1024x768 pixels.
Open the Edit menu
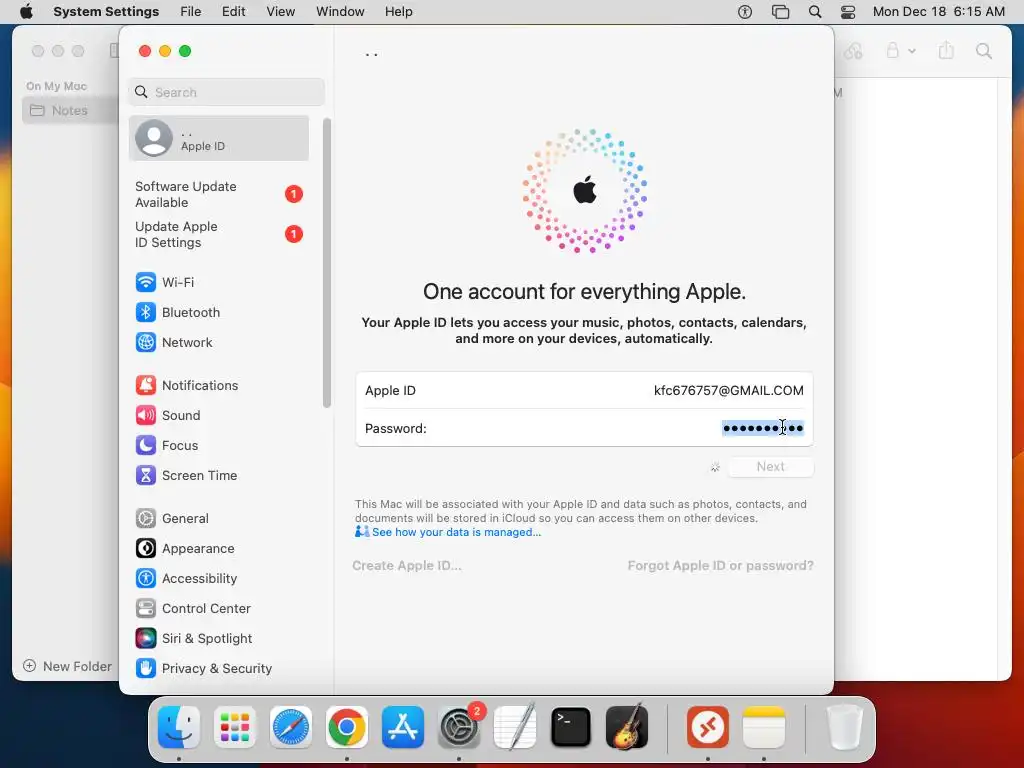[x=233, y=12]
